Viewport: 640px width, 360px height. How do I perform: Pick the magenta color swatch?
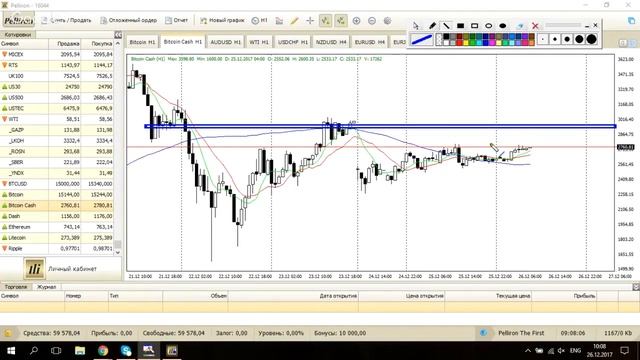pos(492,43)
